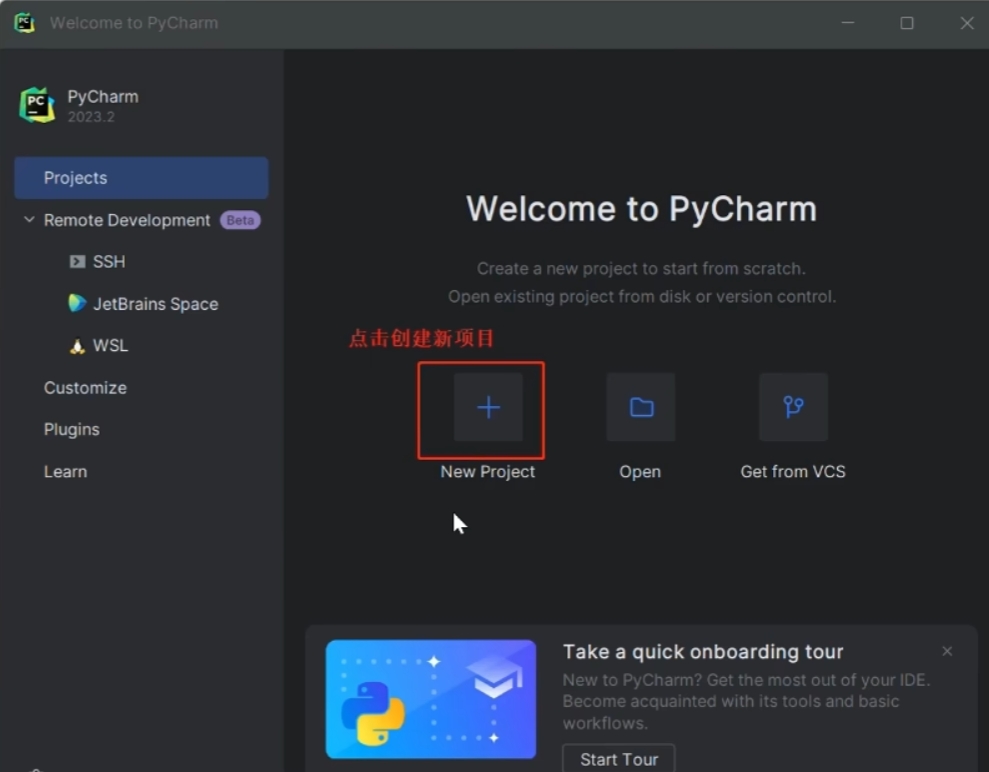Select Remote Development label in sidebar
This screenshot has width=989, height=772.
click(127, 220)
